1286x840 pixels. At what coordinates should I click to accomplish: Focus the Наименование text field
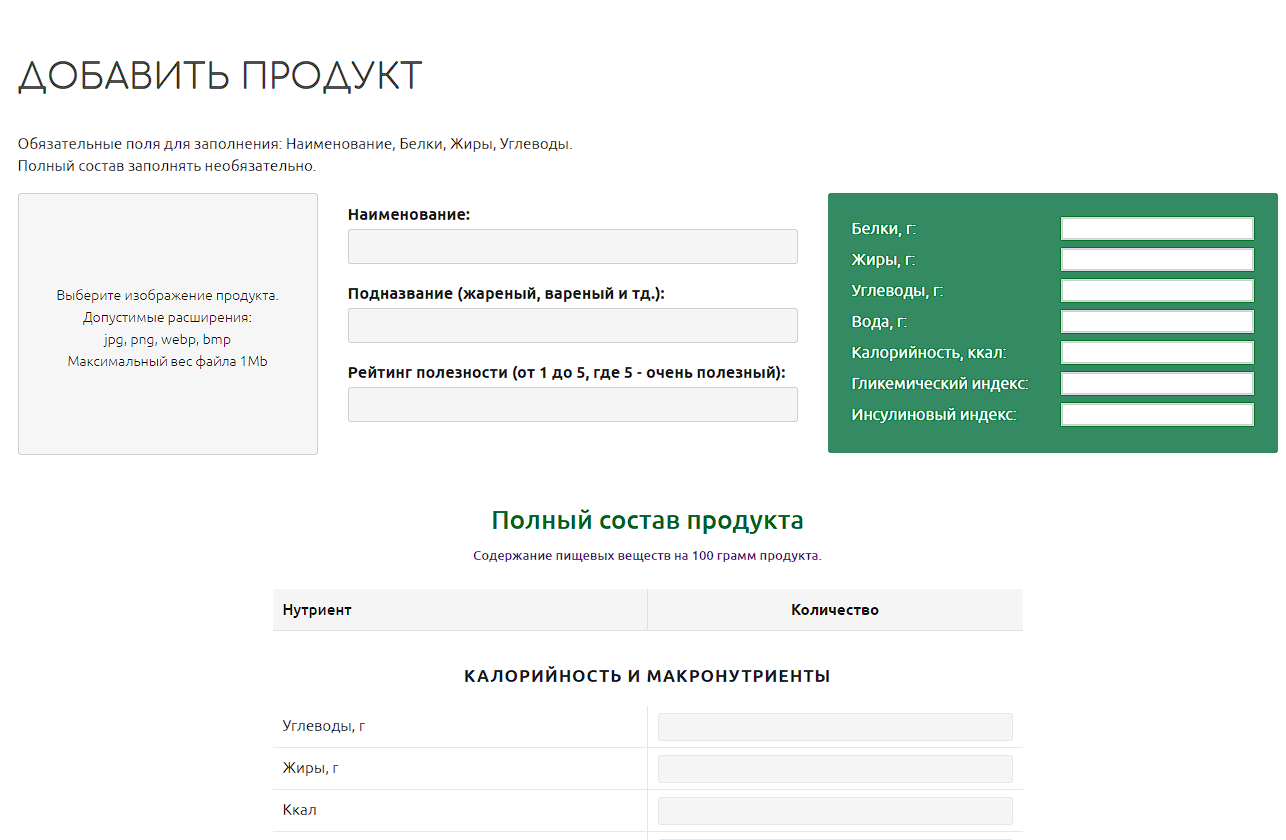572,247
